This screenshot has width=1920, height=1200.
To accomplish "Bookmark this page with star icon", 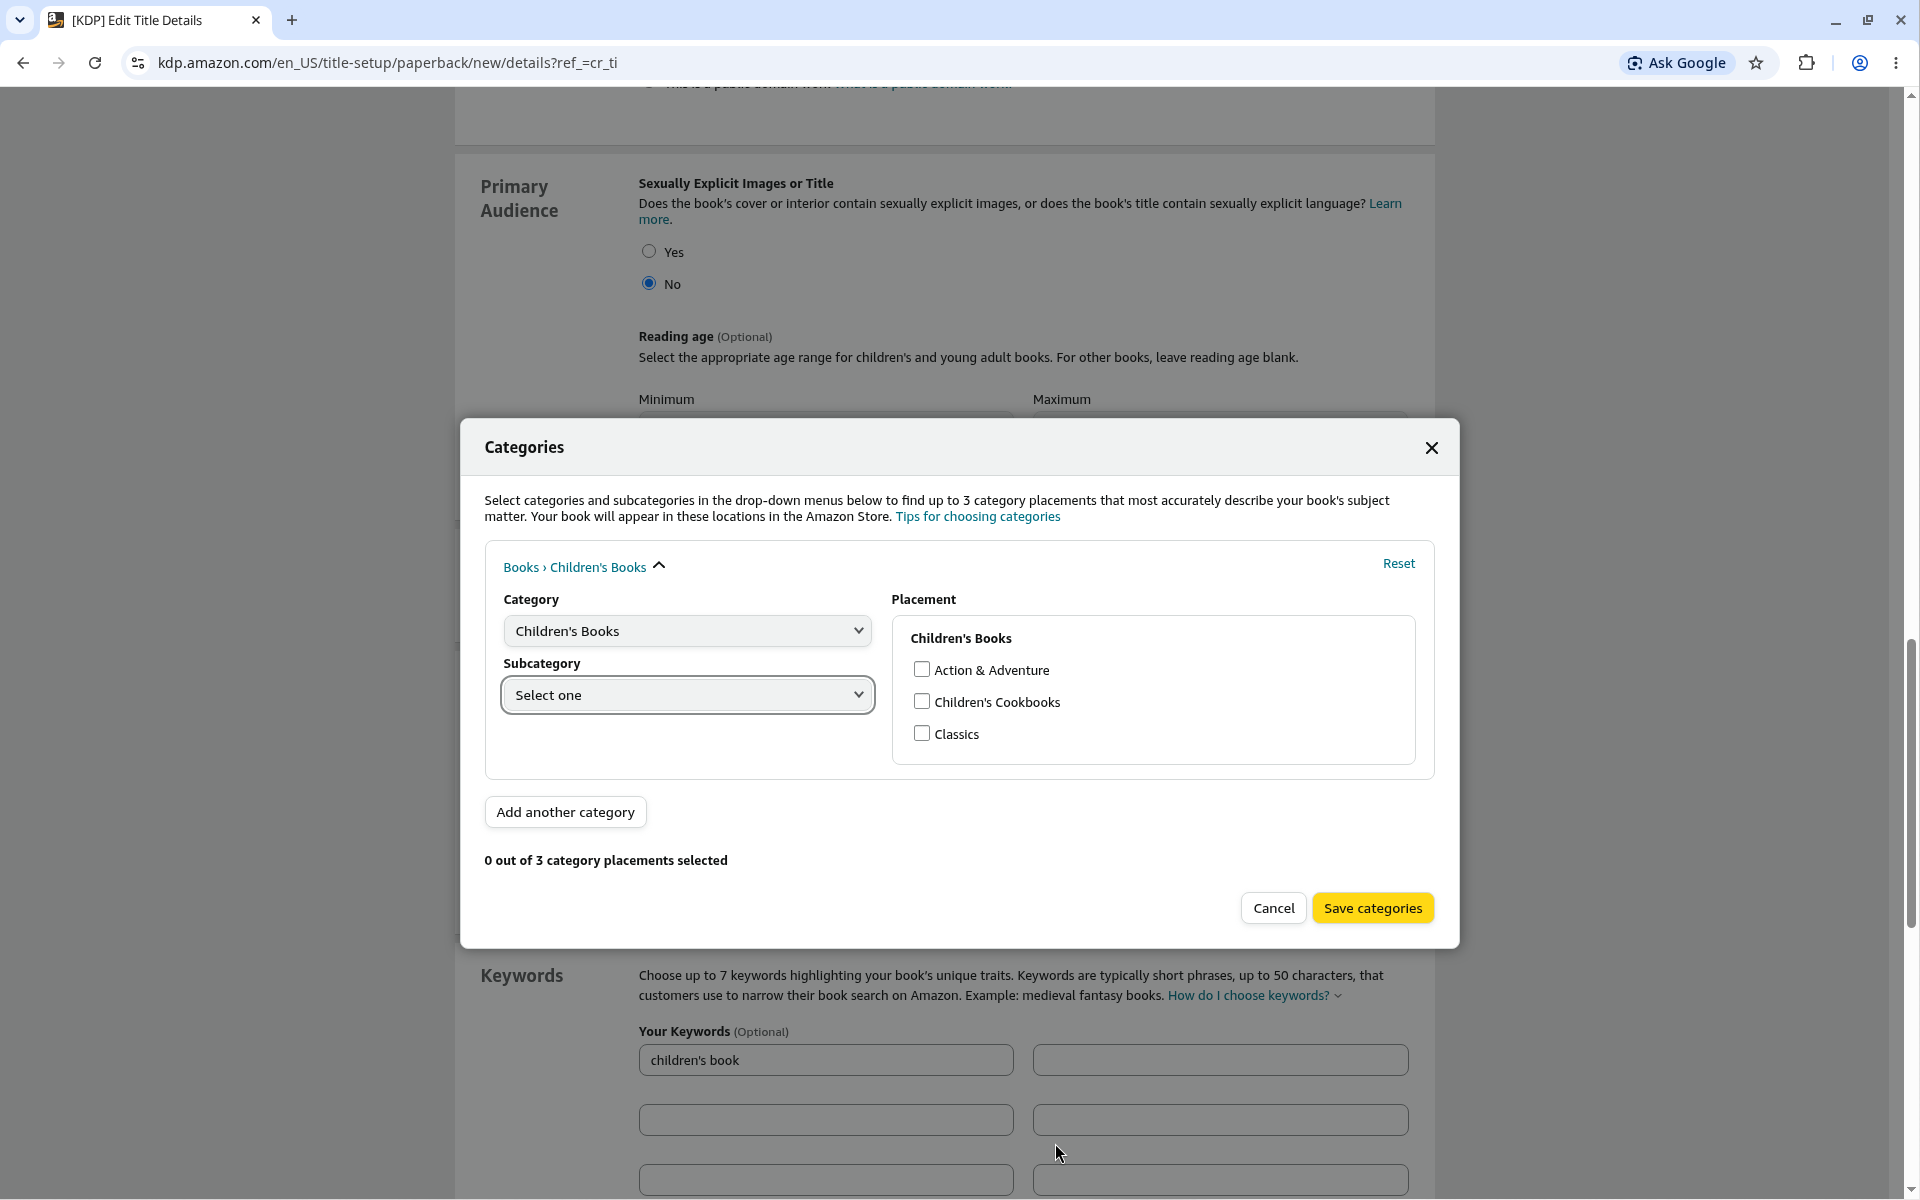I will pos(1756,63).
